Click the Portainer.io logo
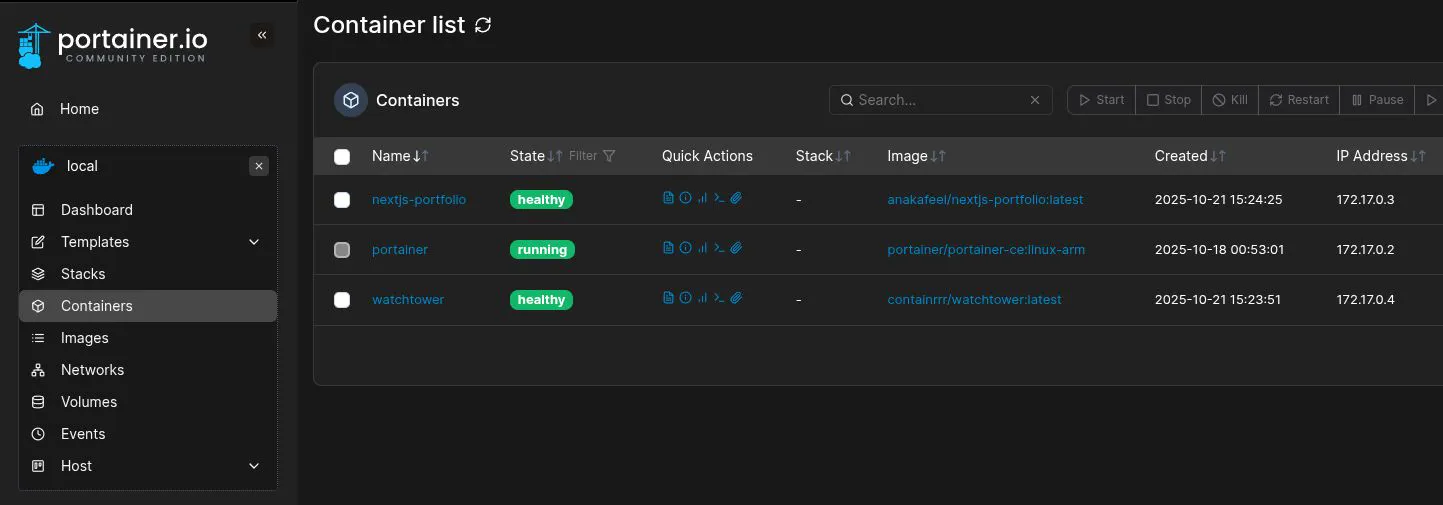This screenshot has width=1443, height=505. point(112,45)
